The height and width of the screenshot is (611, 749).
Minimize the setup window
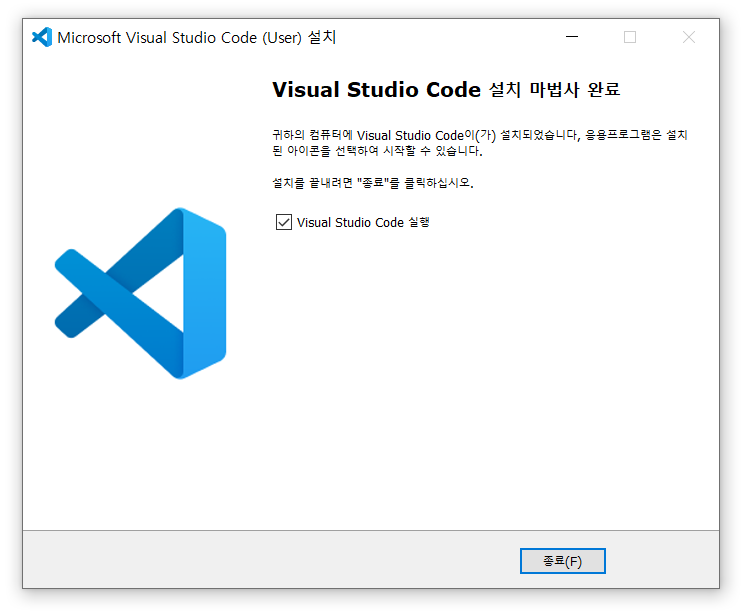tap(572, 37)
